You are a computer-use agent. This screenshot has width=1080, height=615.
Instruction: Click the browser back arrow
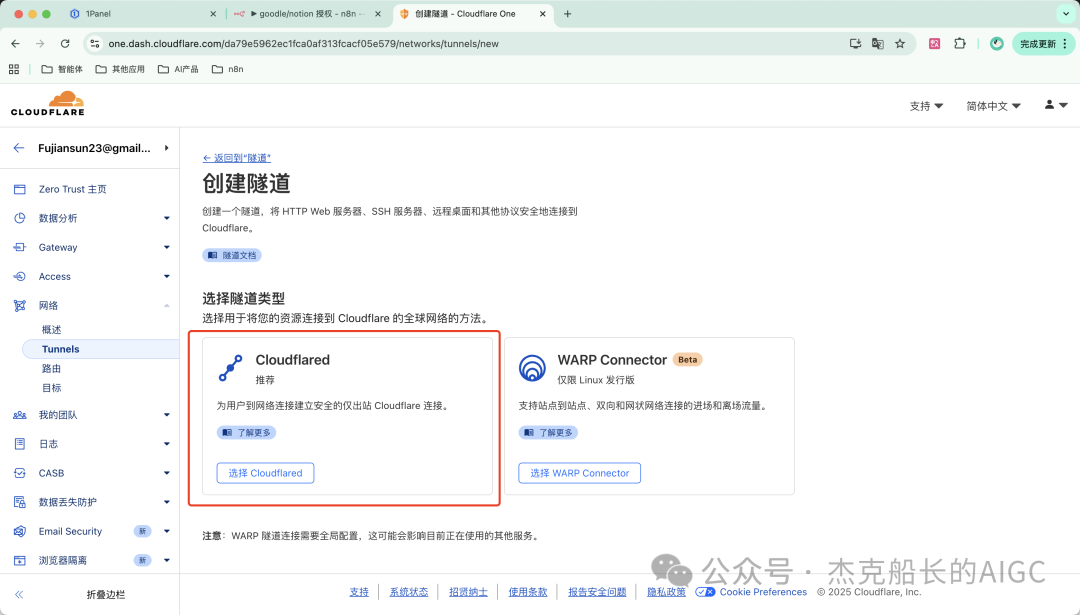pyautogui.click(x=15, y=43)
